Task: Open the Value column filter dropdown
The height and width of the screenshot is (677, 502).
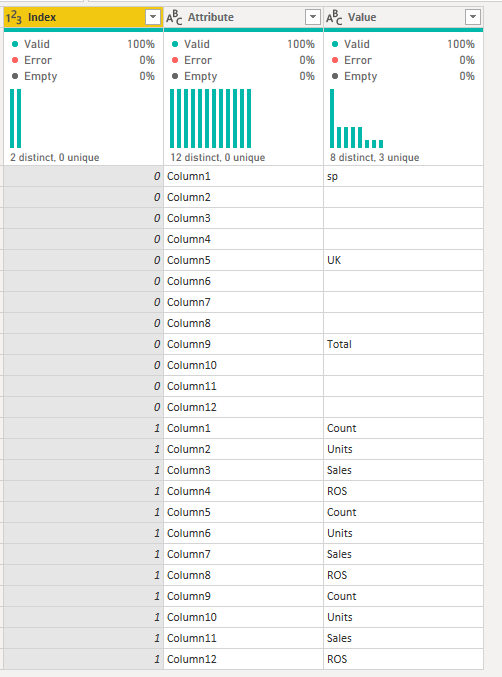Action: tap(473, 17)
